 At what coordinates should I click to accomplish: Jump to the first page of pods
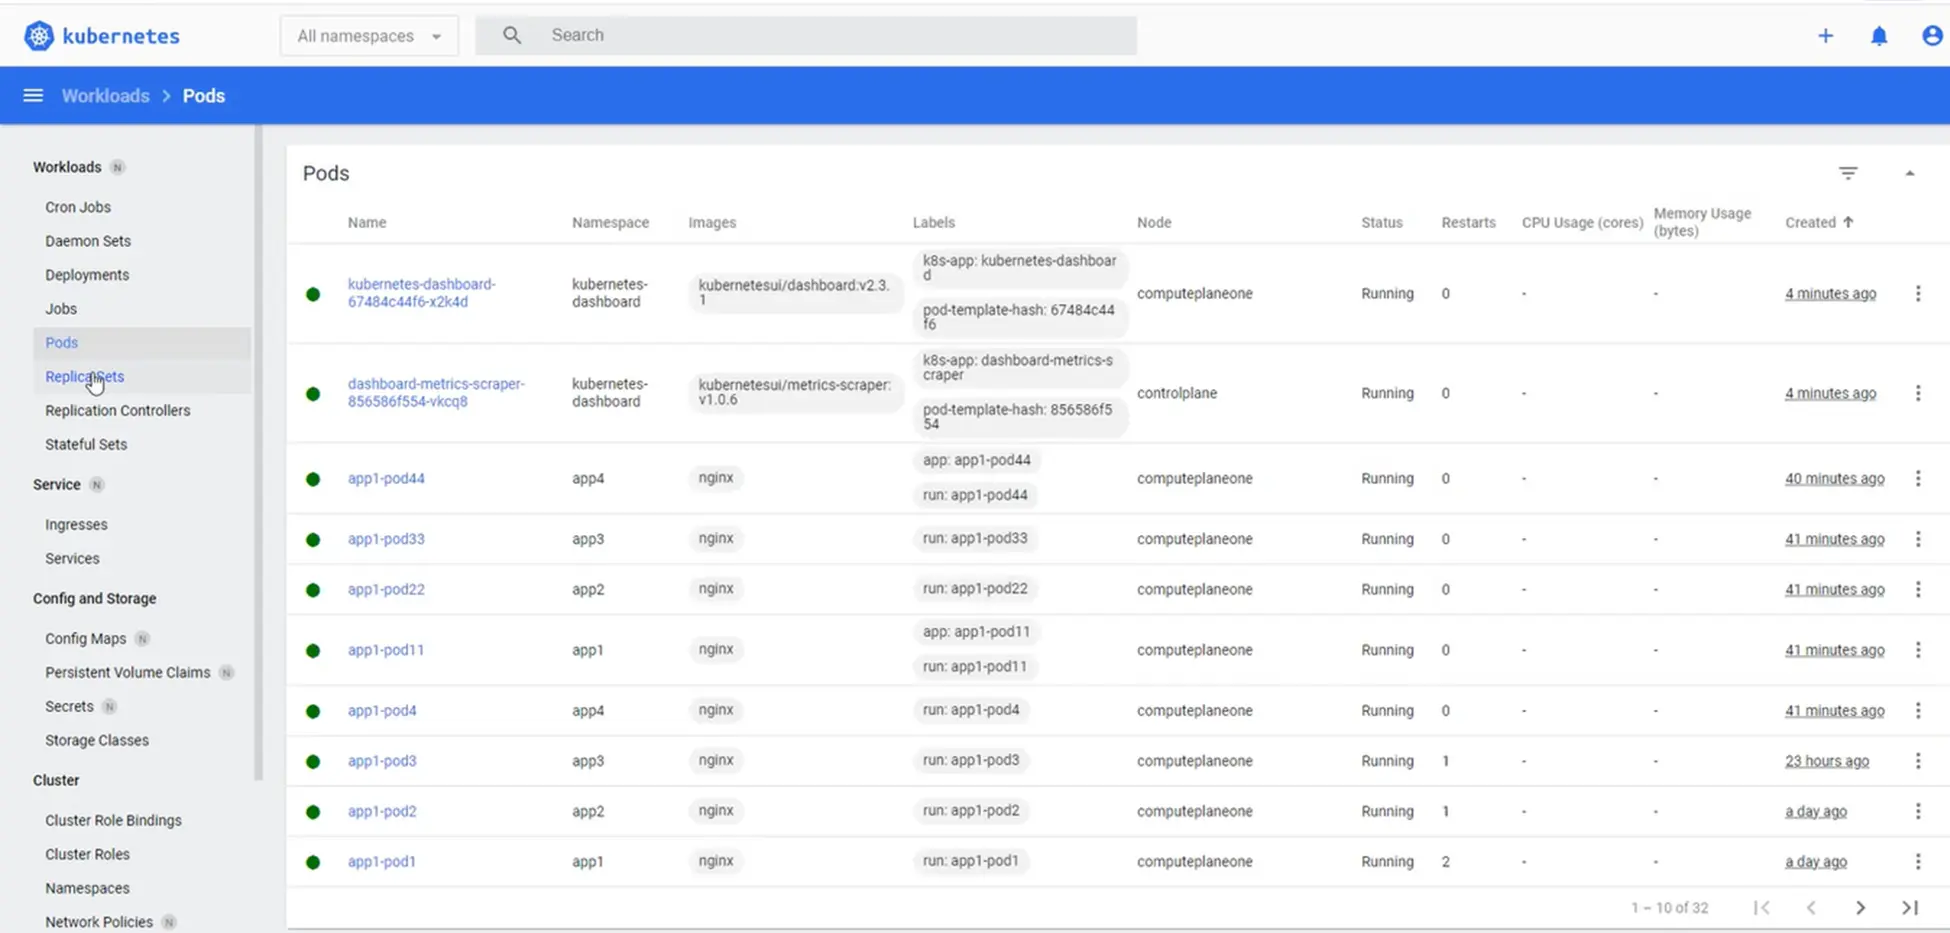(1762, 907)
